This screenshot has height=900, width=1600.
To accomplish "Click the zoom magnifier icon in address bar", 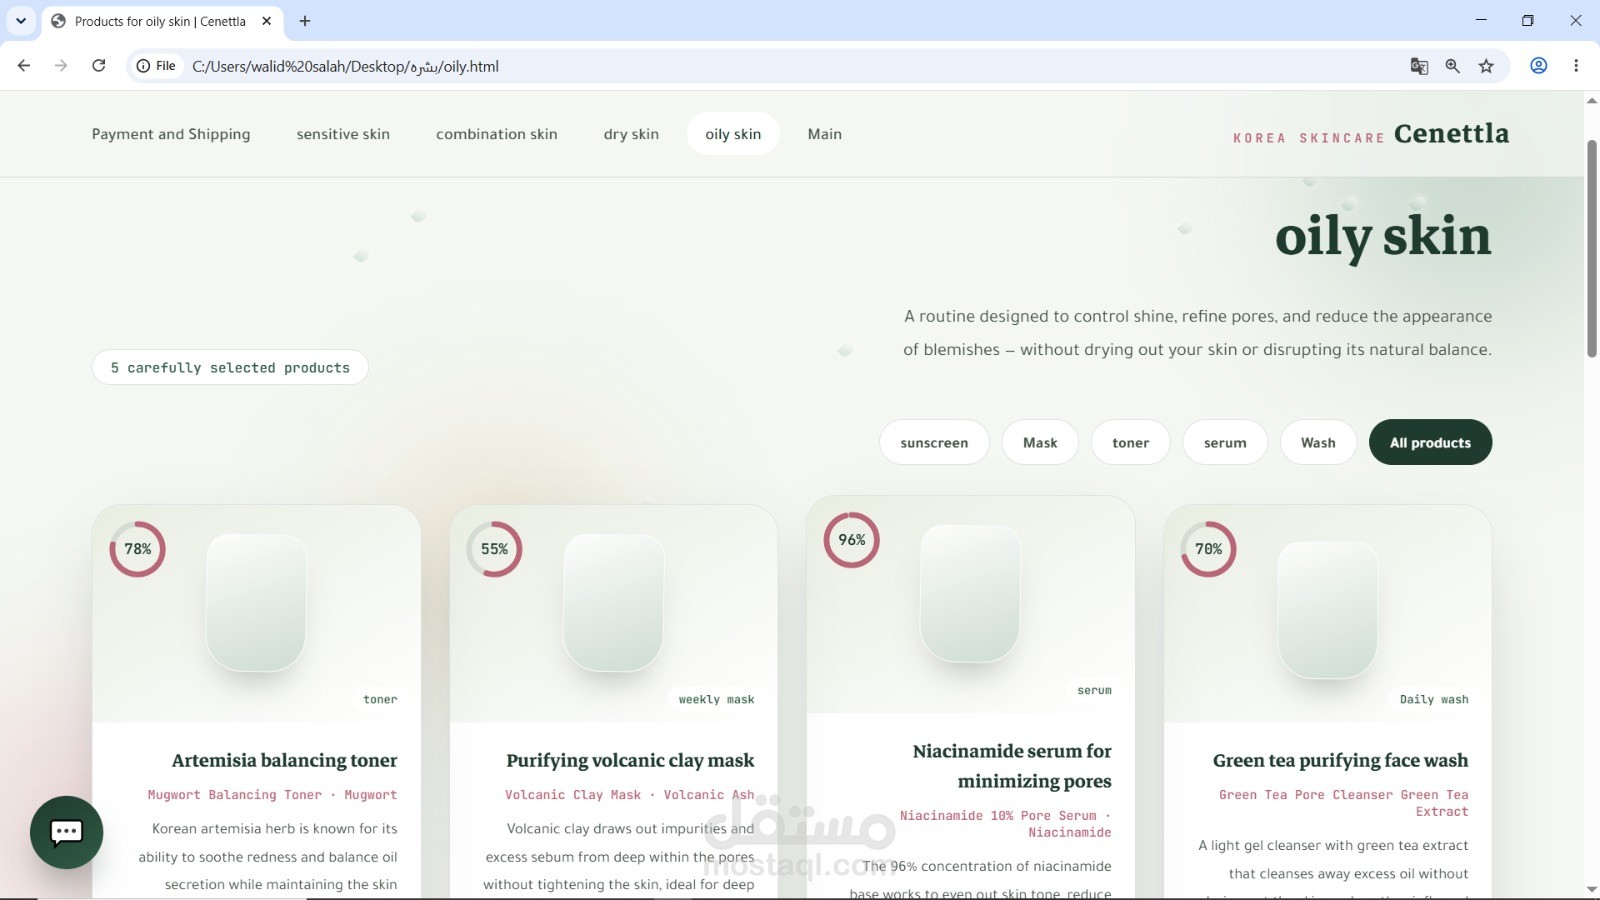I will 1452,66.
